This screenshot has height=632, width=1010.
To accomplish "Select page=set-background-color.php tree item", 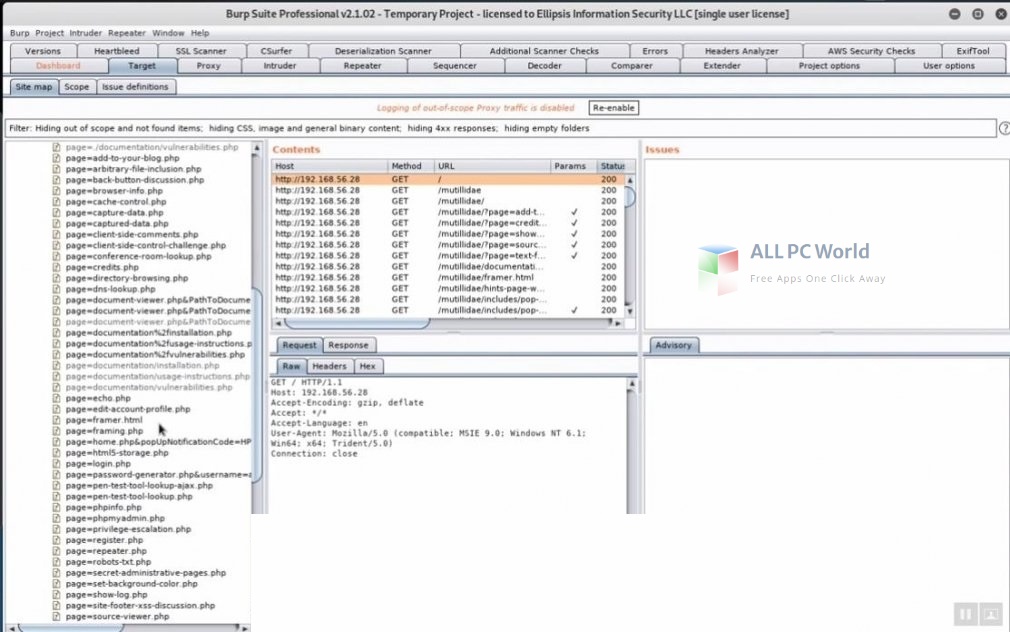I will tap(131, 584).
